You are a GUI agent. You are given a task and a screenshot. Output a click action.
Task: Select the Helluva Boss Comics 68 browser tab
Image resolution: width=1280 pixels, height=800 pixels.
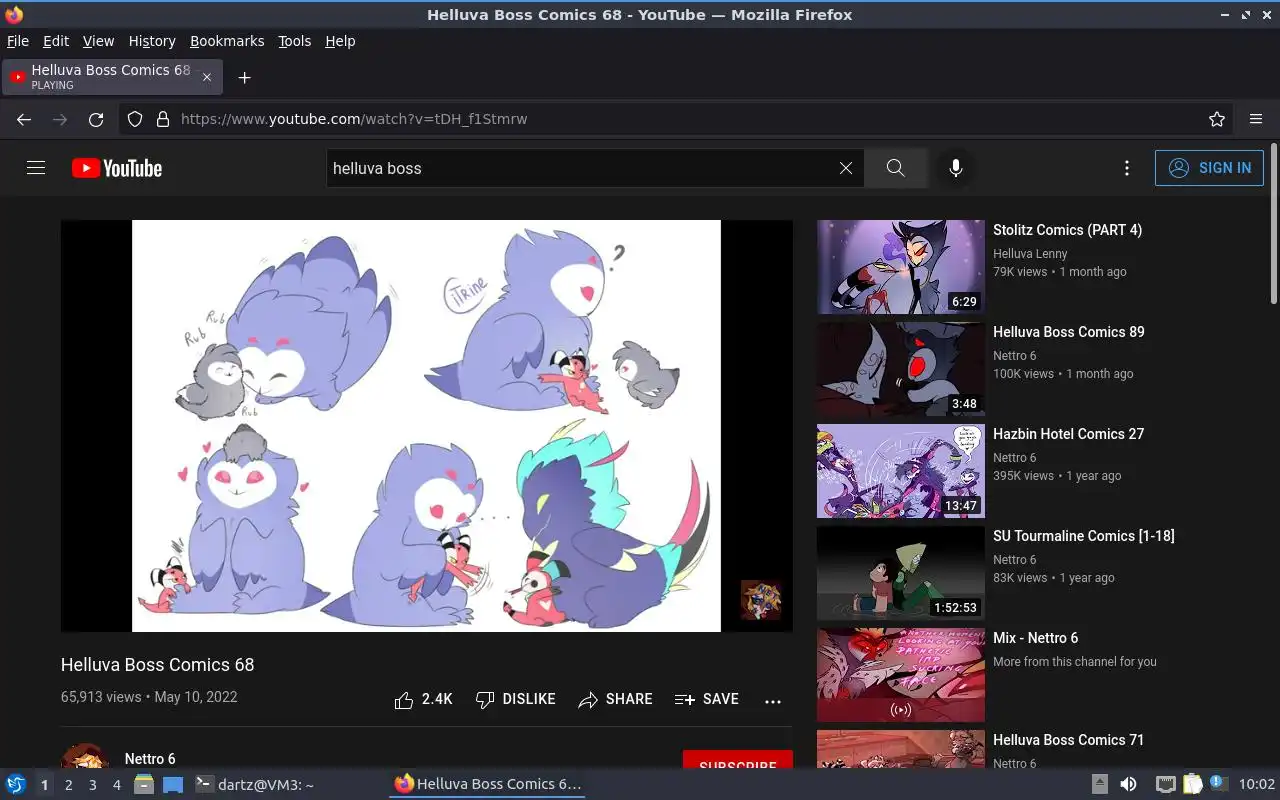click(110, 77)
